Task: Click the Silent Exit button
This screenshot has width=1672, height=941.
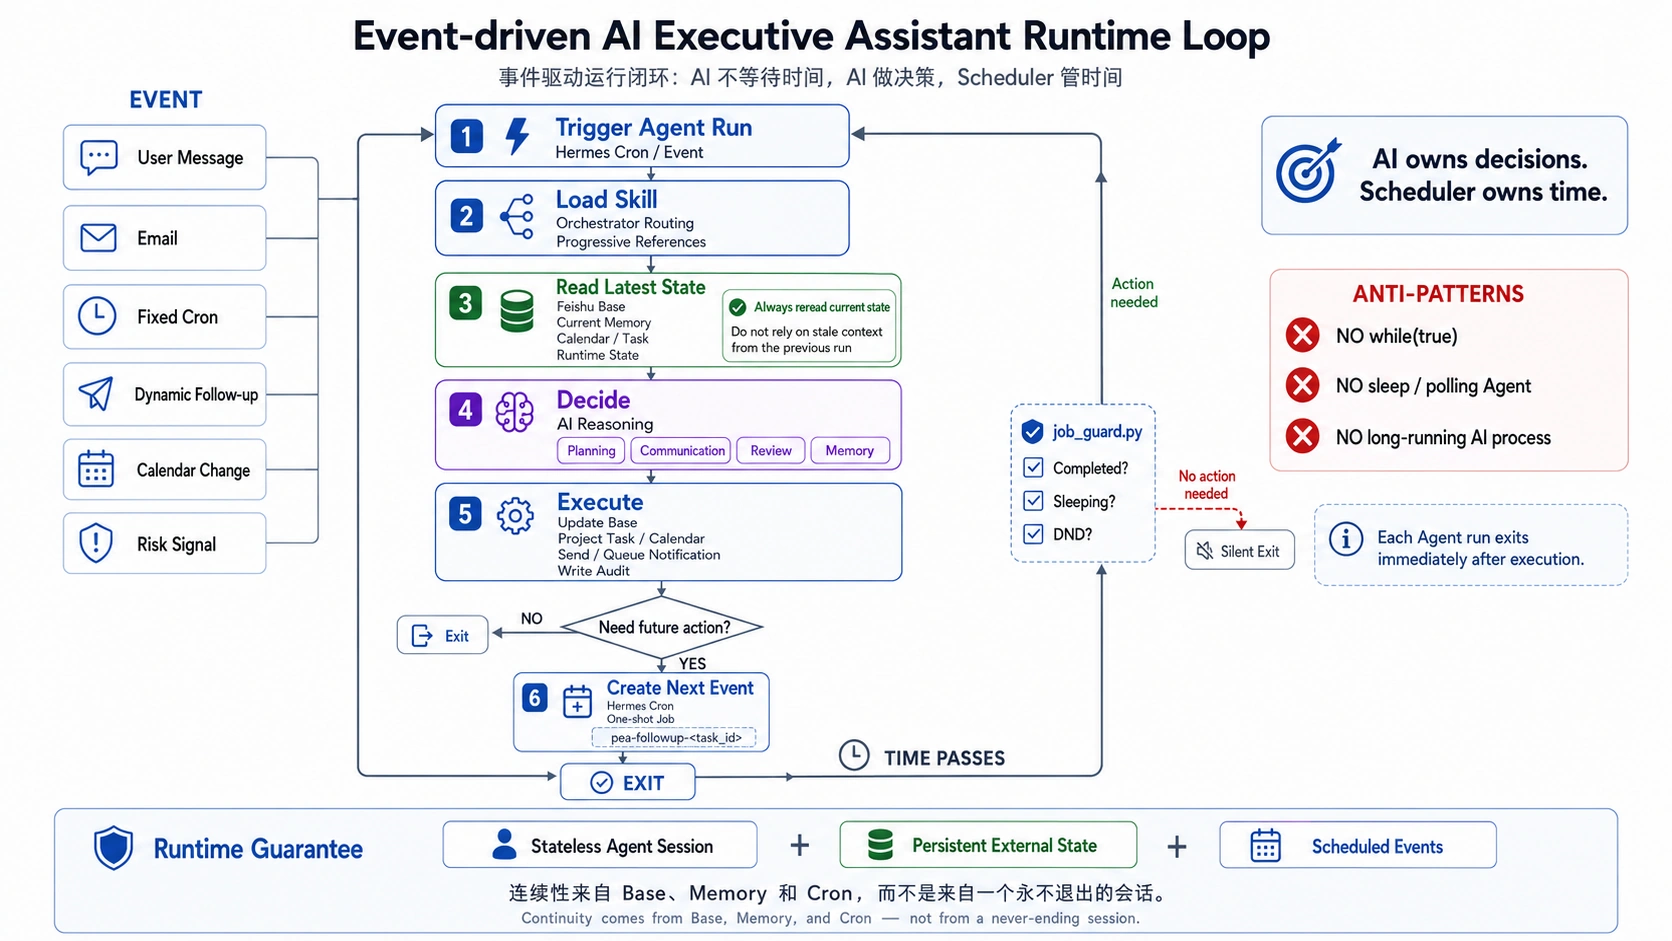Action: pyautogui.click(x=1239, y=551)
